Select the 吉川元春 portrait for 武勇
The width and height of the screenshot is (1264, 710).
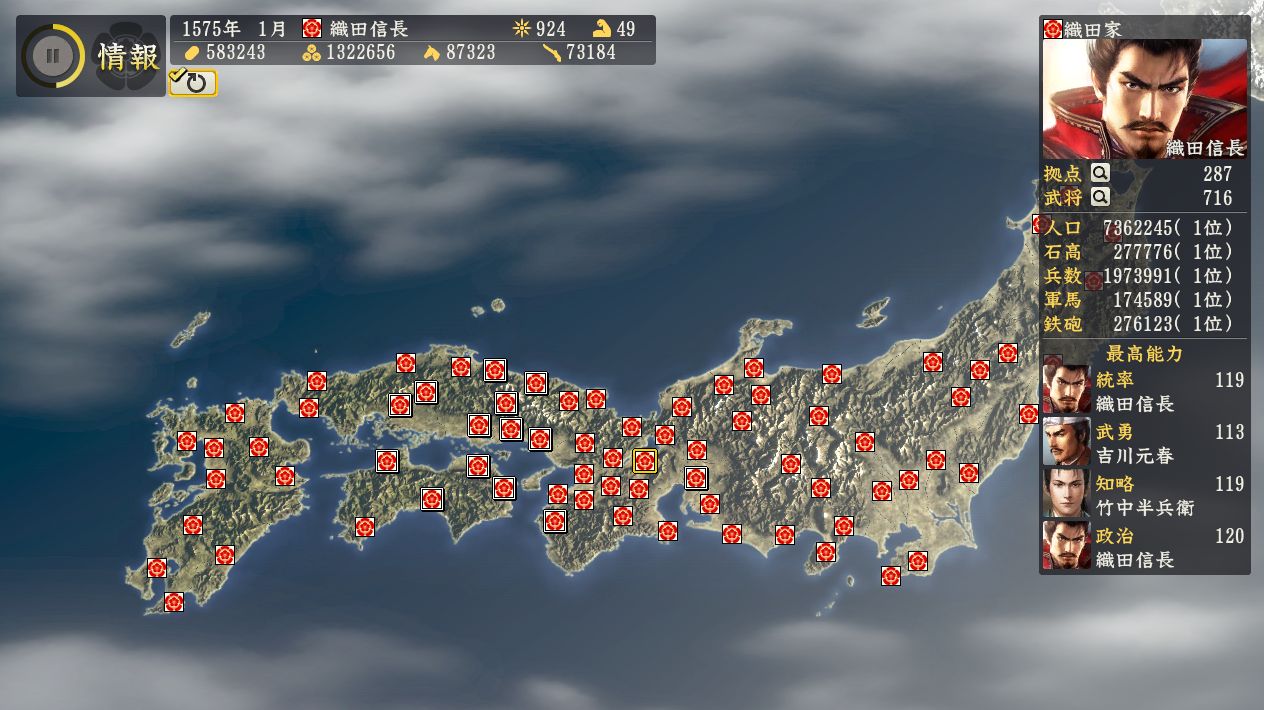[1066, 440]
